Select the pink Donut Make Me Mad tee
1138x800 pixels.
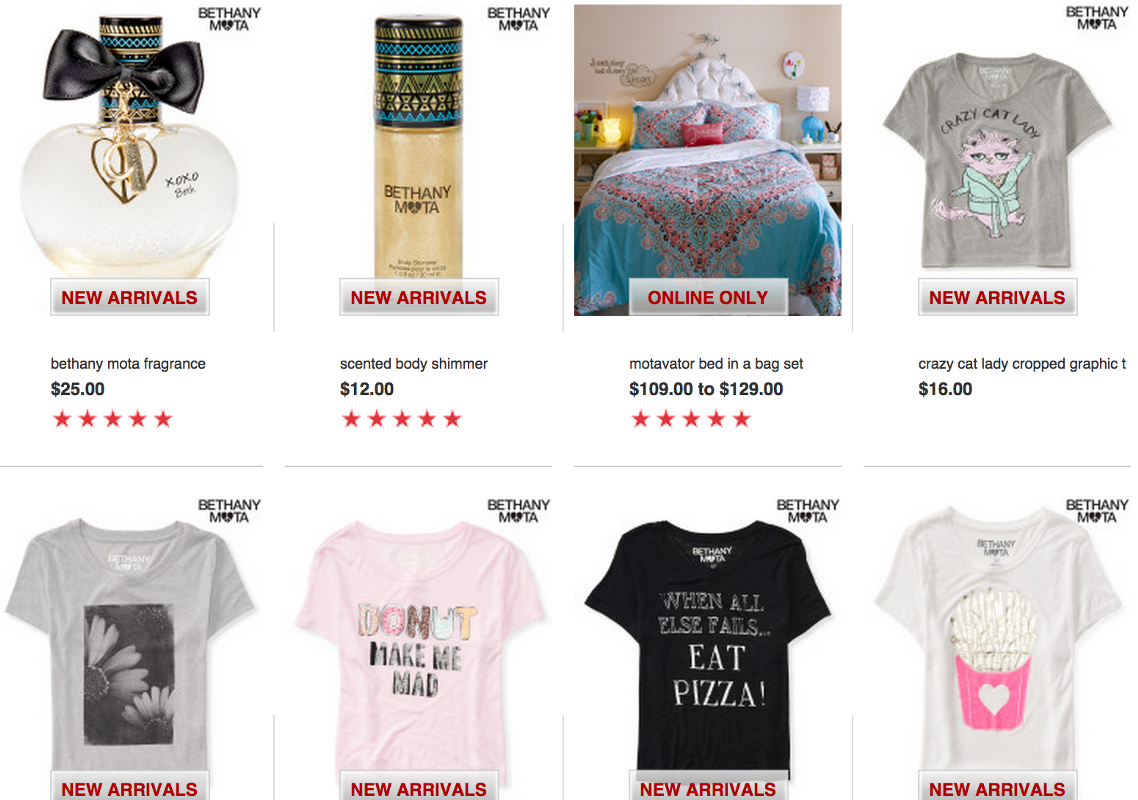[x=419, y=646]
